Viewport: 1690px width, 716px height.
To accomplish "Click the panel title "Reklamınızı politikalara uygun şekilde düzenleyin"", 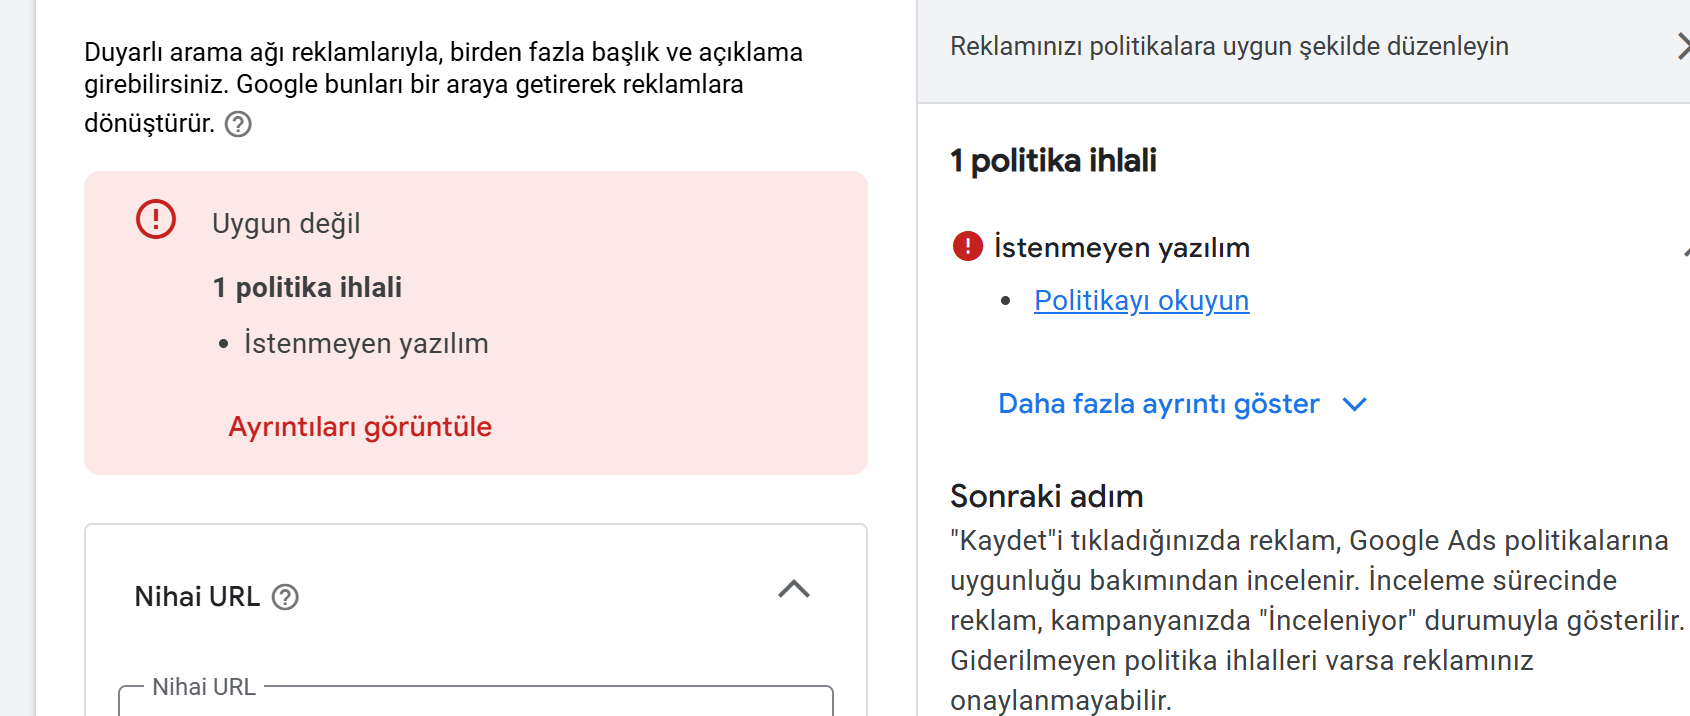I will [1229, 47].
